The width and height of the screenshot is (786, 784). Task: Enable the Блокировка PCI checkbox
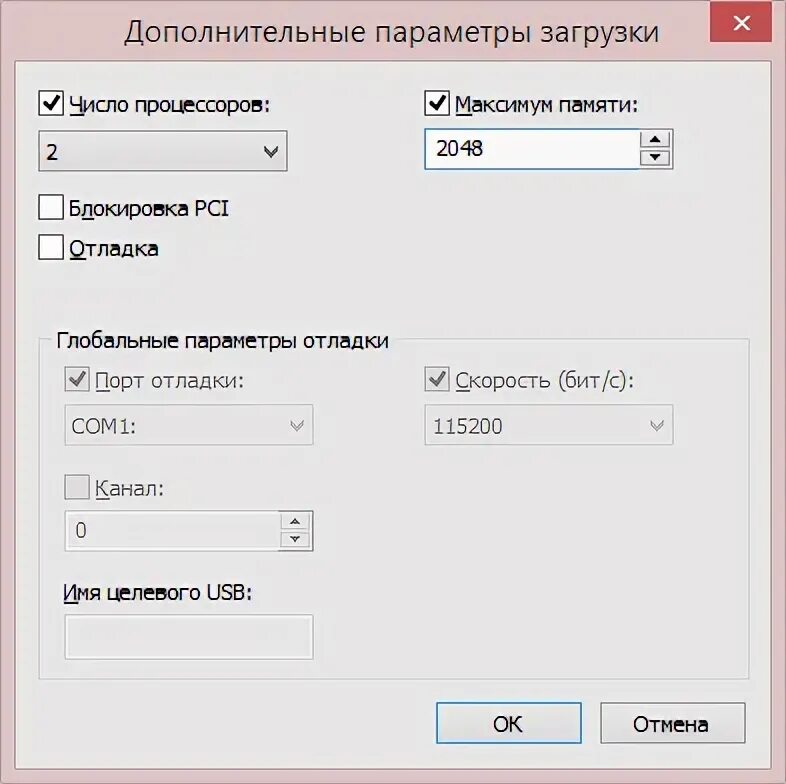pos(50,208)
